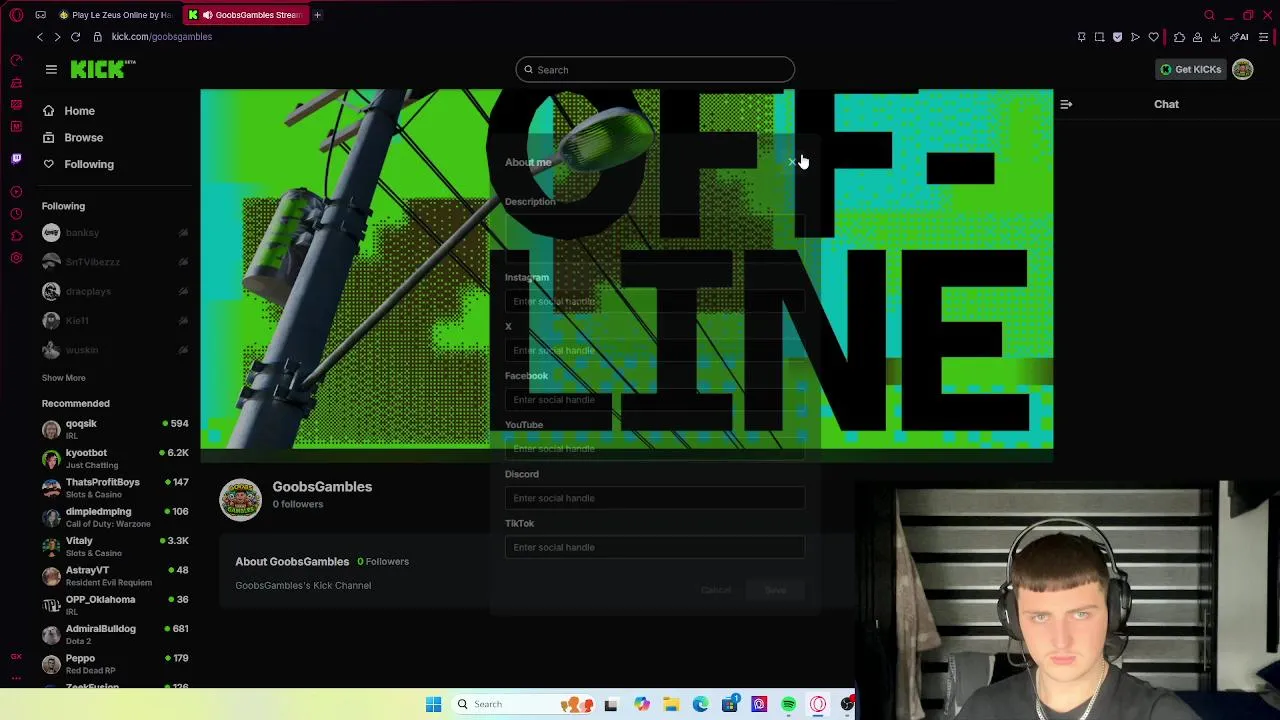Image resolution: width=1280 pixels, height=720 pixels.
Task: Click the padlock site info icon
Action: [x=97, y=37]
